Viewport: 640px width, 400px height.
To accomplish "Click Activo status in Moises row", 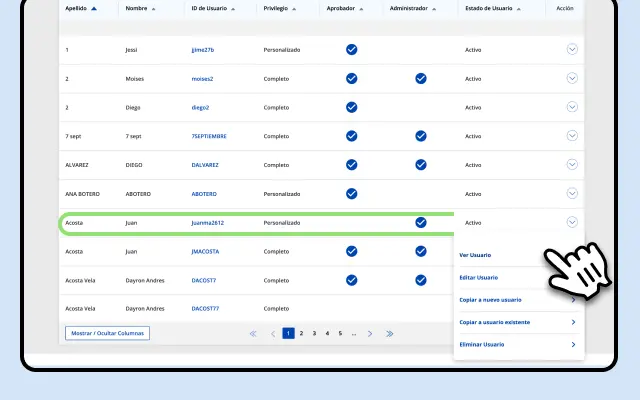I will tap(473, 79).
